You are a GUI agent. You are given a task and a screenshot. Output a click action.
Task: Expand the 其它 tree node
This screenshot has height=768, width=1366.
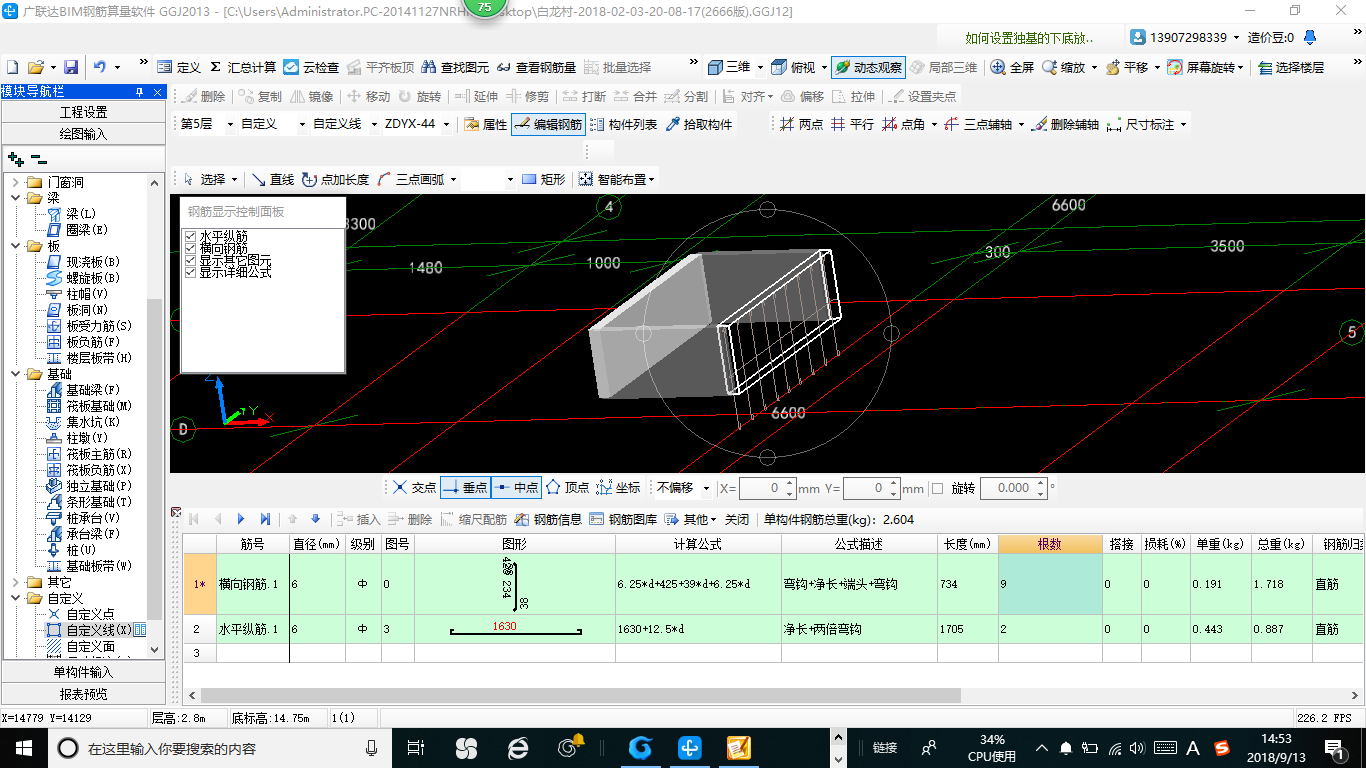point(15,582)
